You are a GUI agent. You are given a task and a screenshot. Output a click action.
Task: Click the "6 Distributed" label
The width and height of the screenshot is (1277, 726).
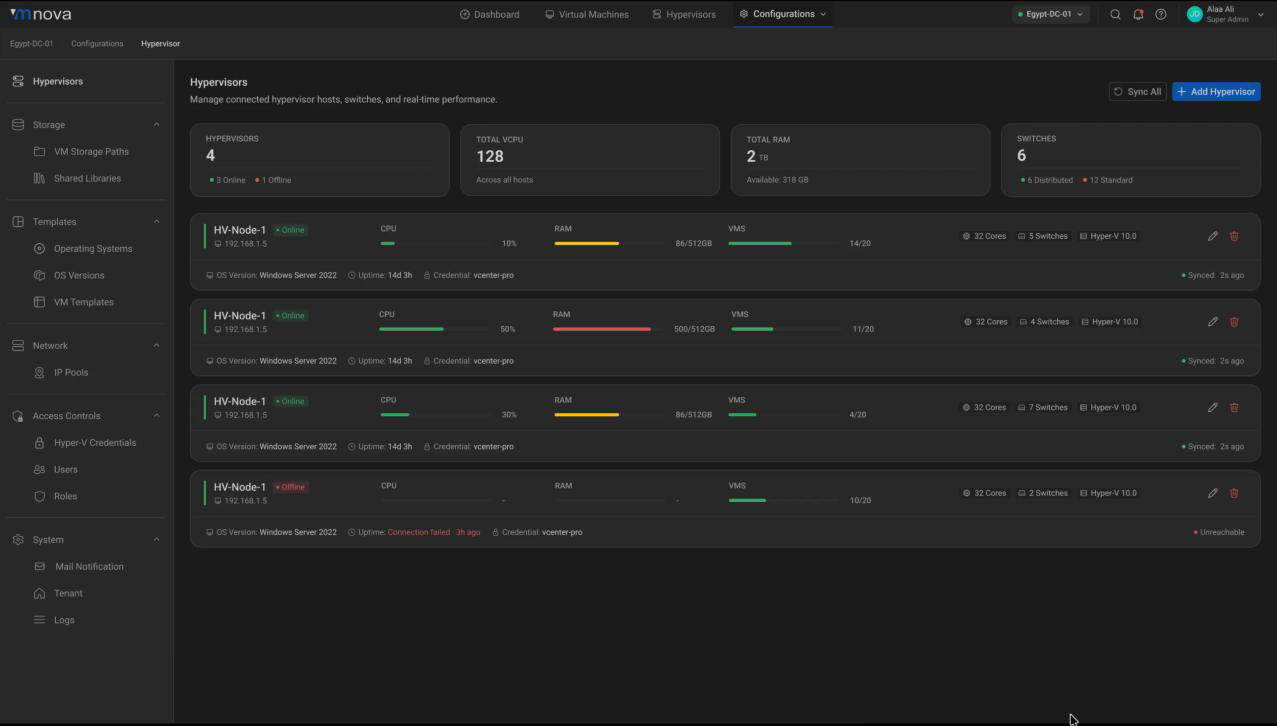(x=1050, y=180)
